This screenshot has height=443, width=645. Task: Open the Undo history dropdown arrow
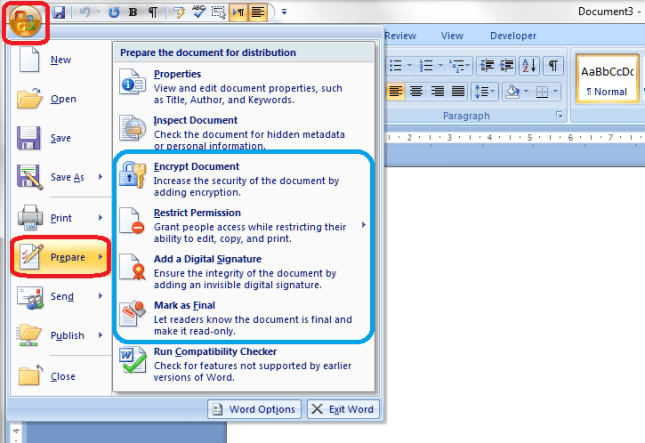pos(98,12)
